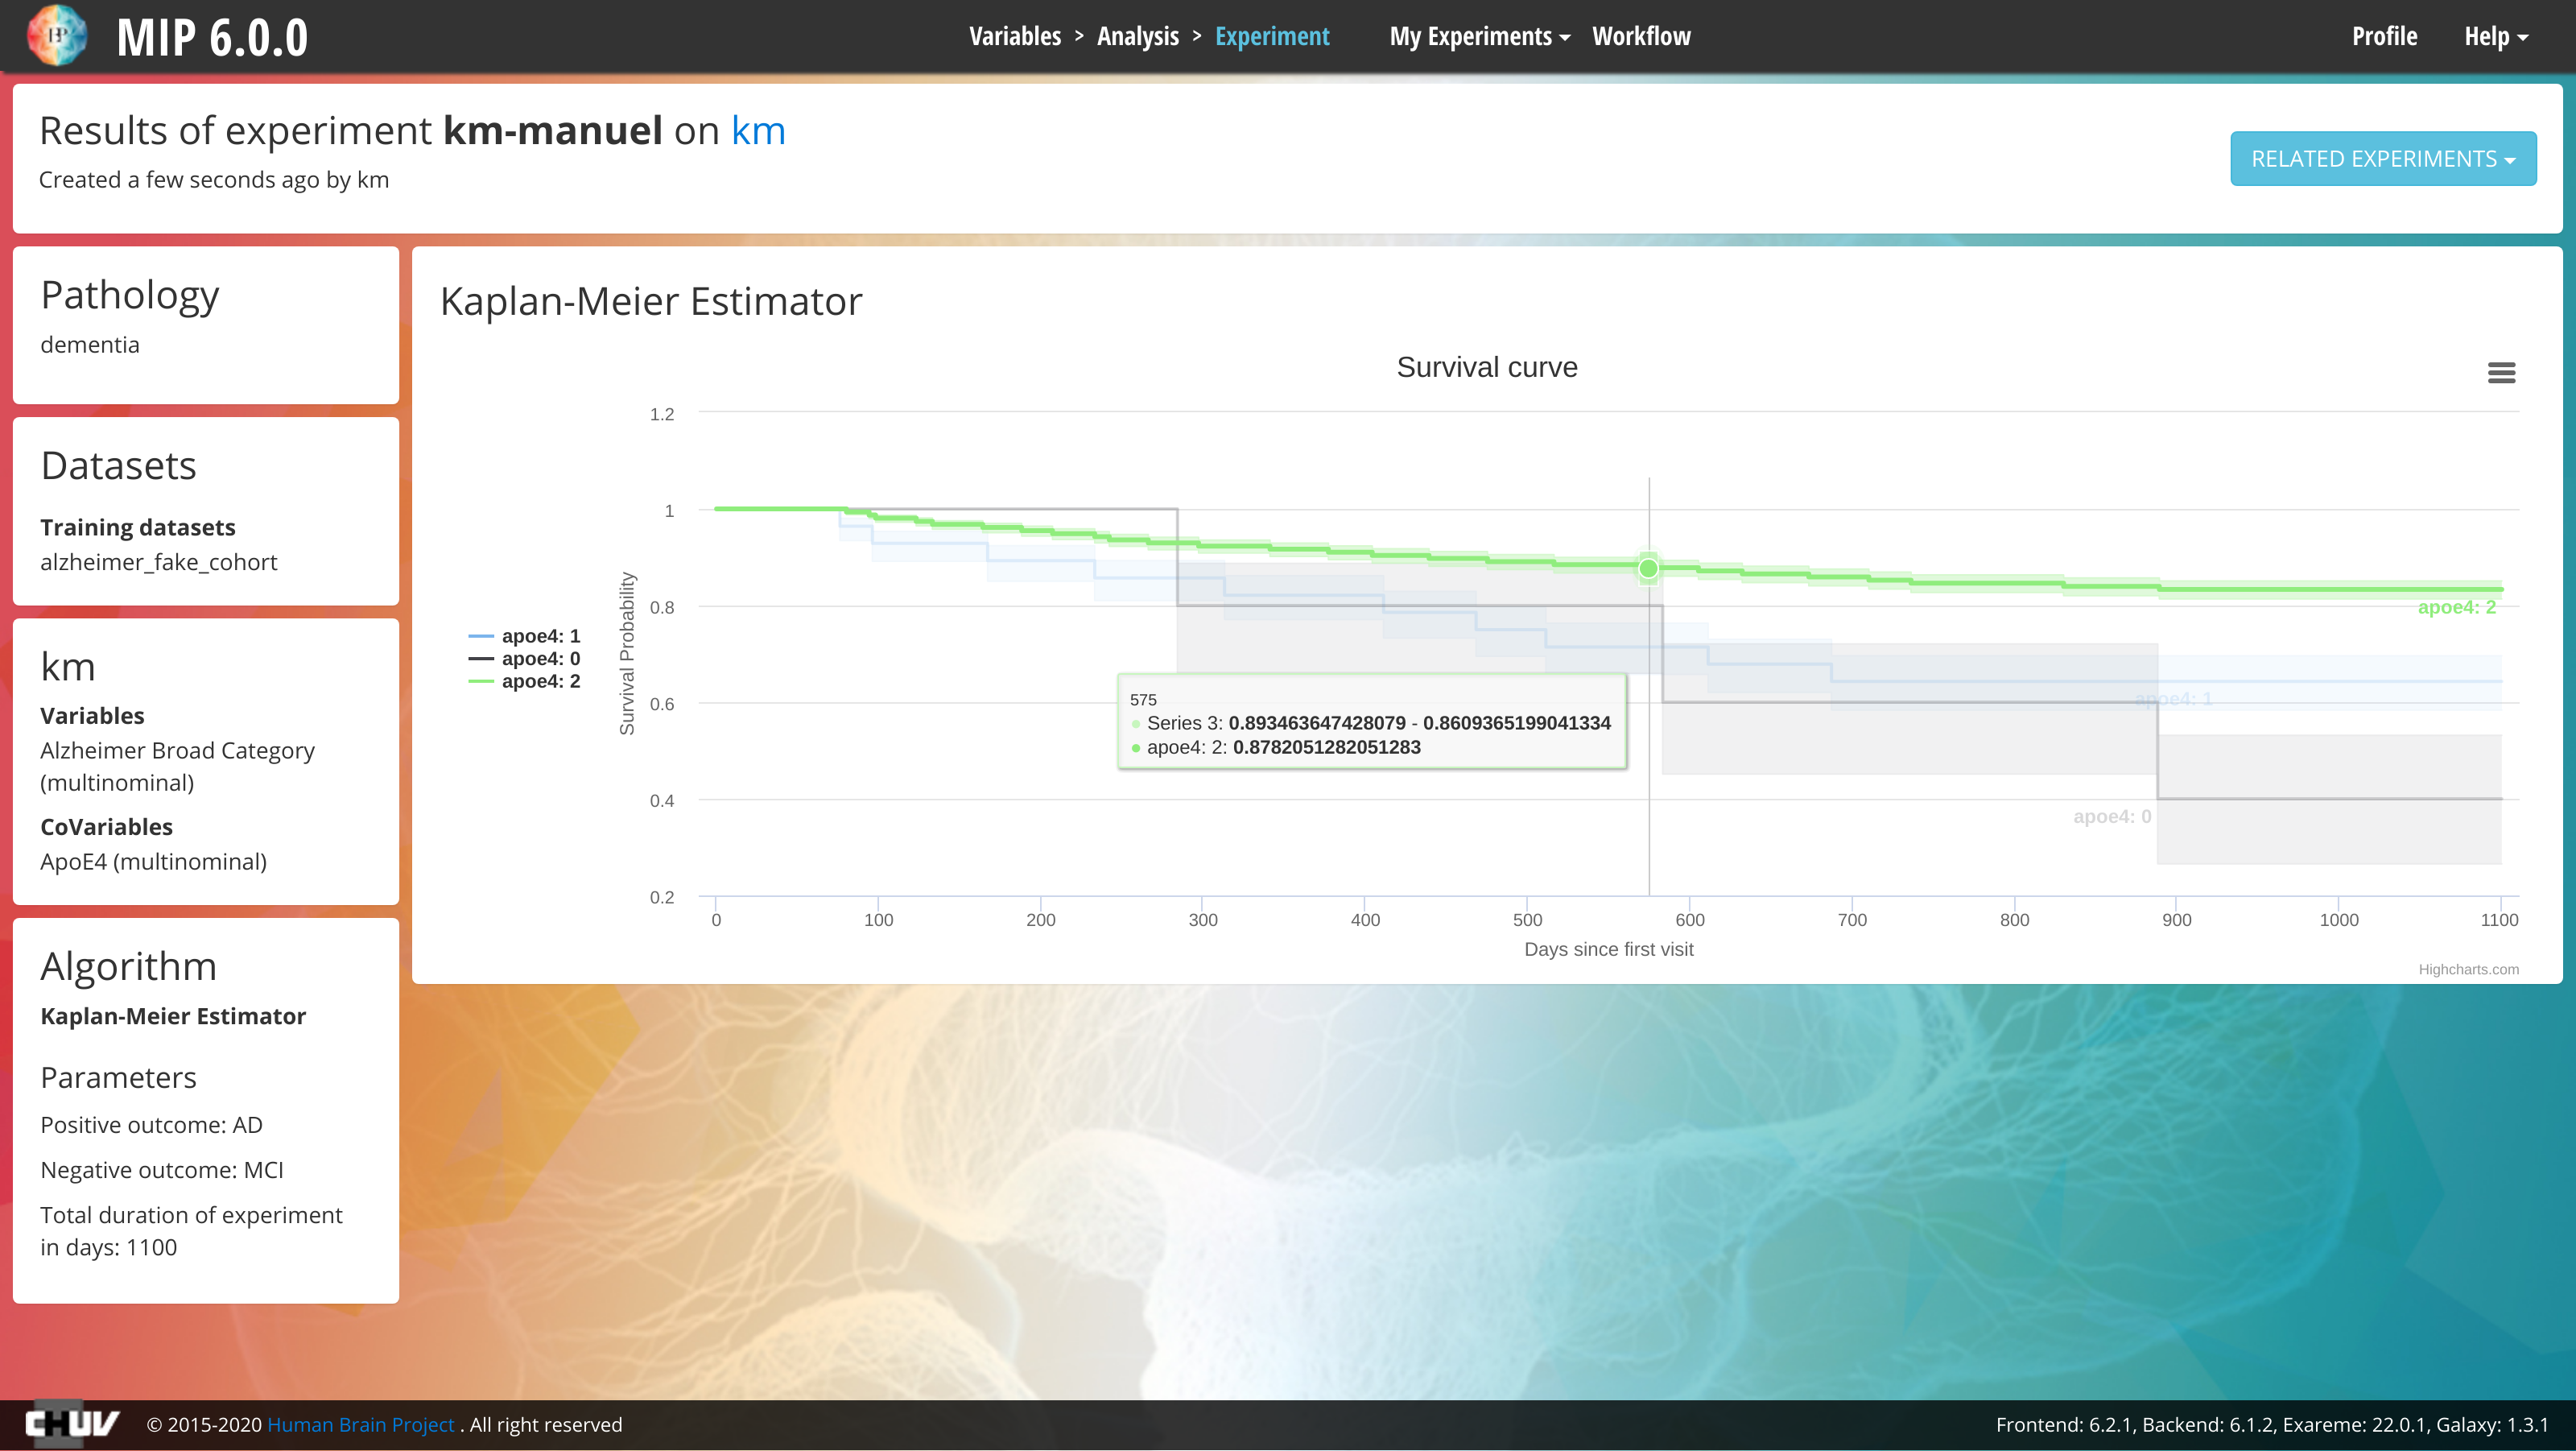Click the green highlighted data point marker
This screenshot has width=2576, height=1451.
point(1648,569)
